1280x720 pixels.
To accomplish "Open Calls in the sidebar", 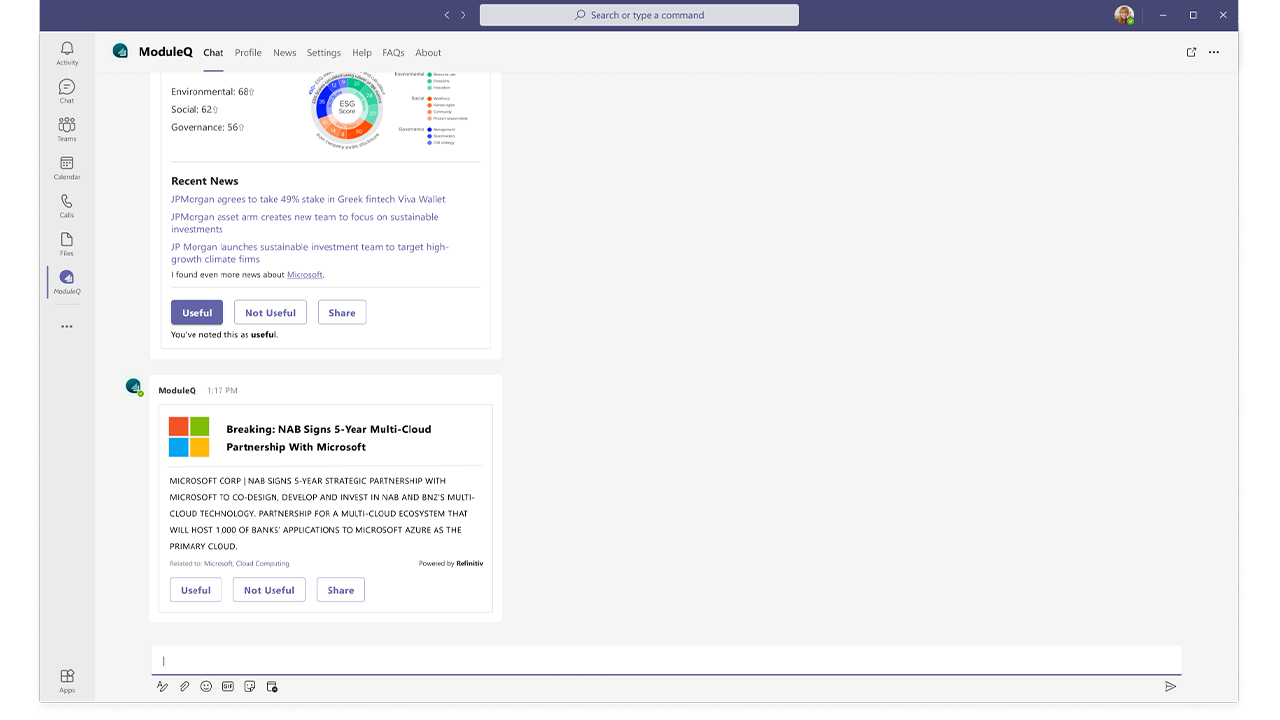I will click(x=67, y=205).
